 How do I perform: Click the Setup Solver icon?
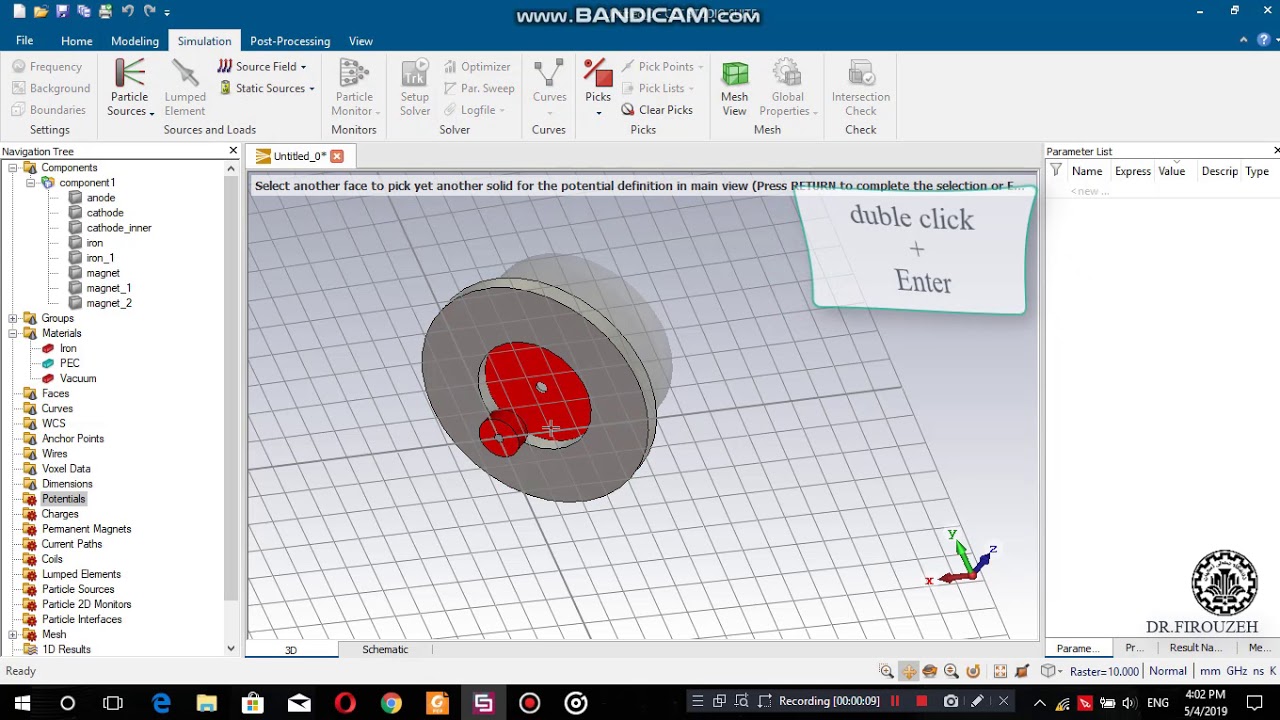coord(415,88)
